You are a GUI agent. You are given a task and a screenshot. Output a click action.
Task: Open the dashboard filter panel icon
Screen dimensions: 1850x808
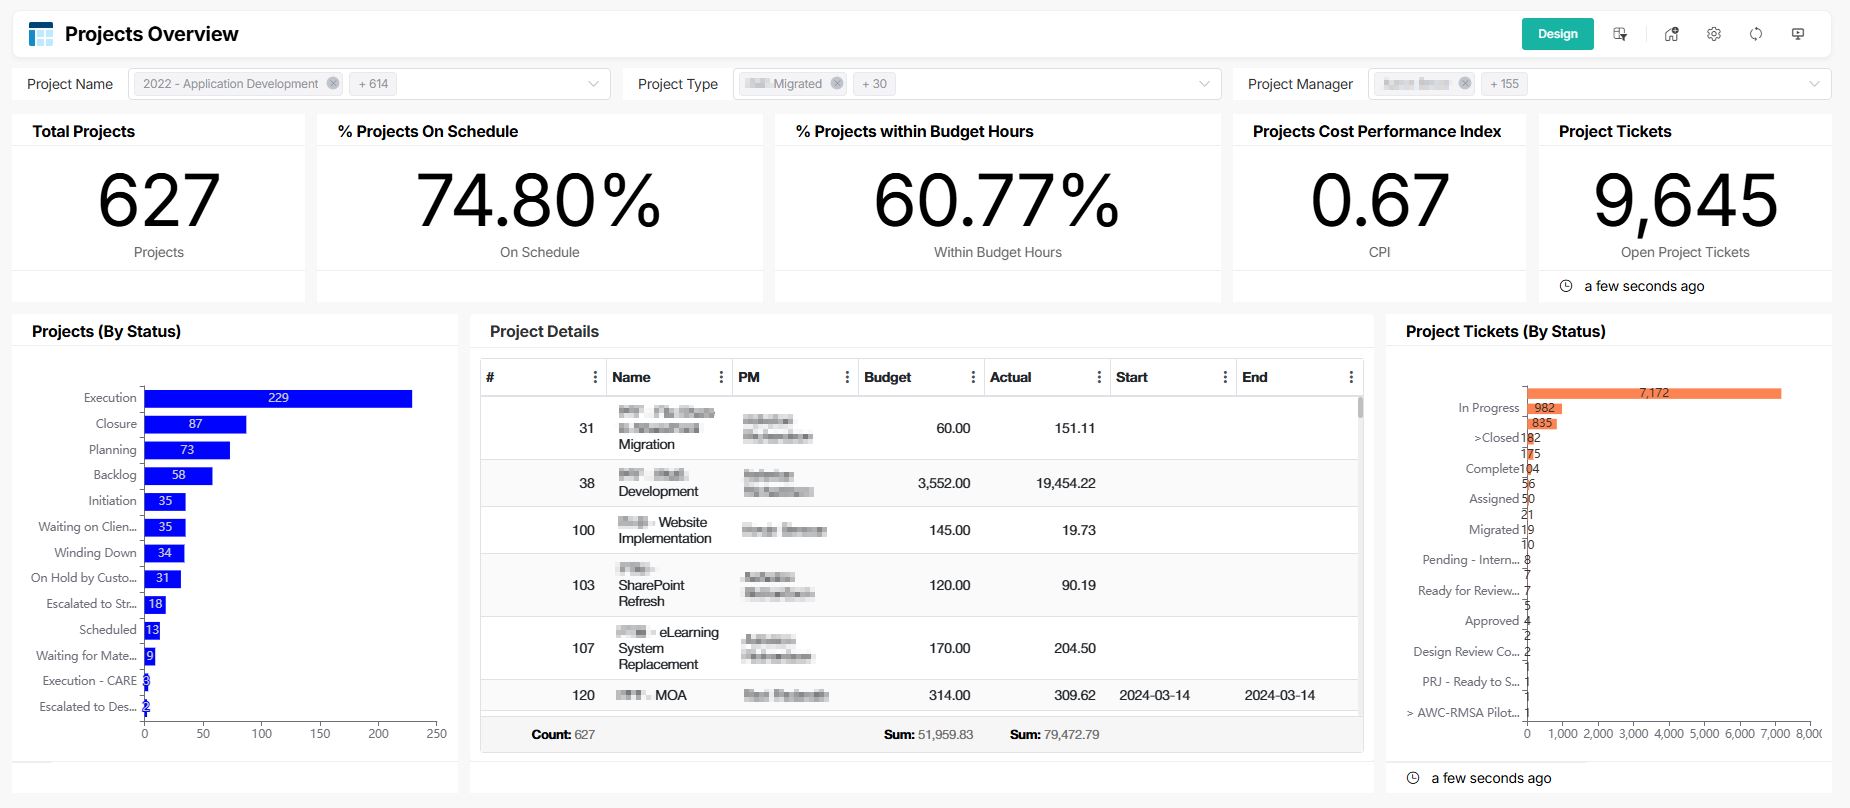tap(1620, 34)
